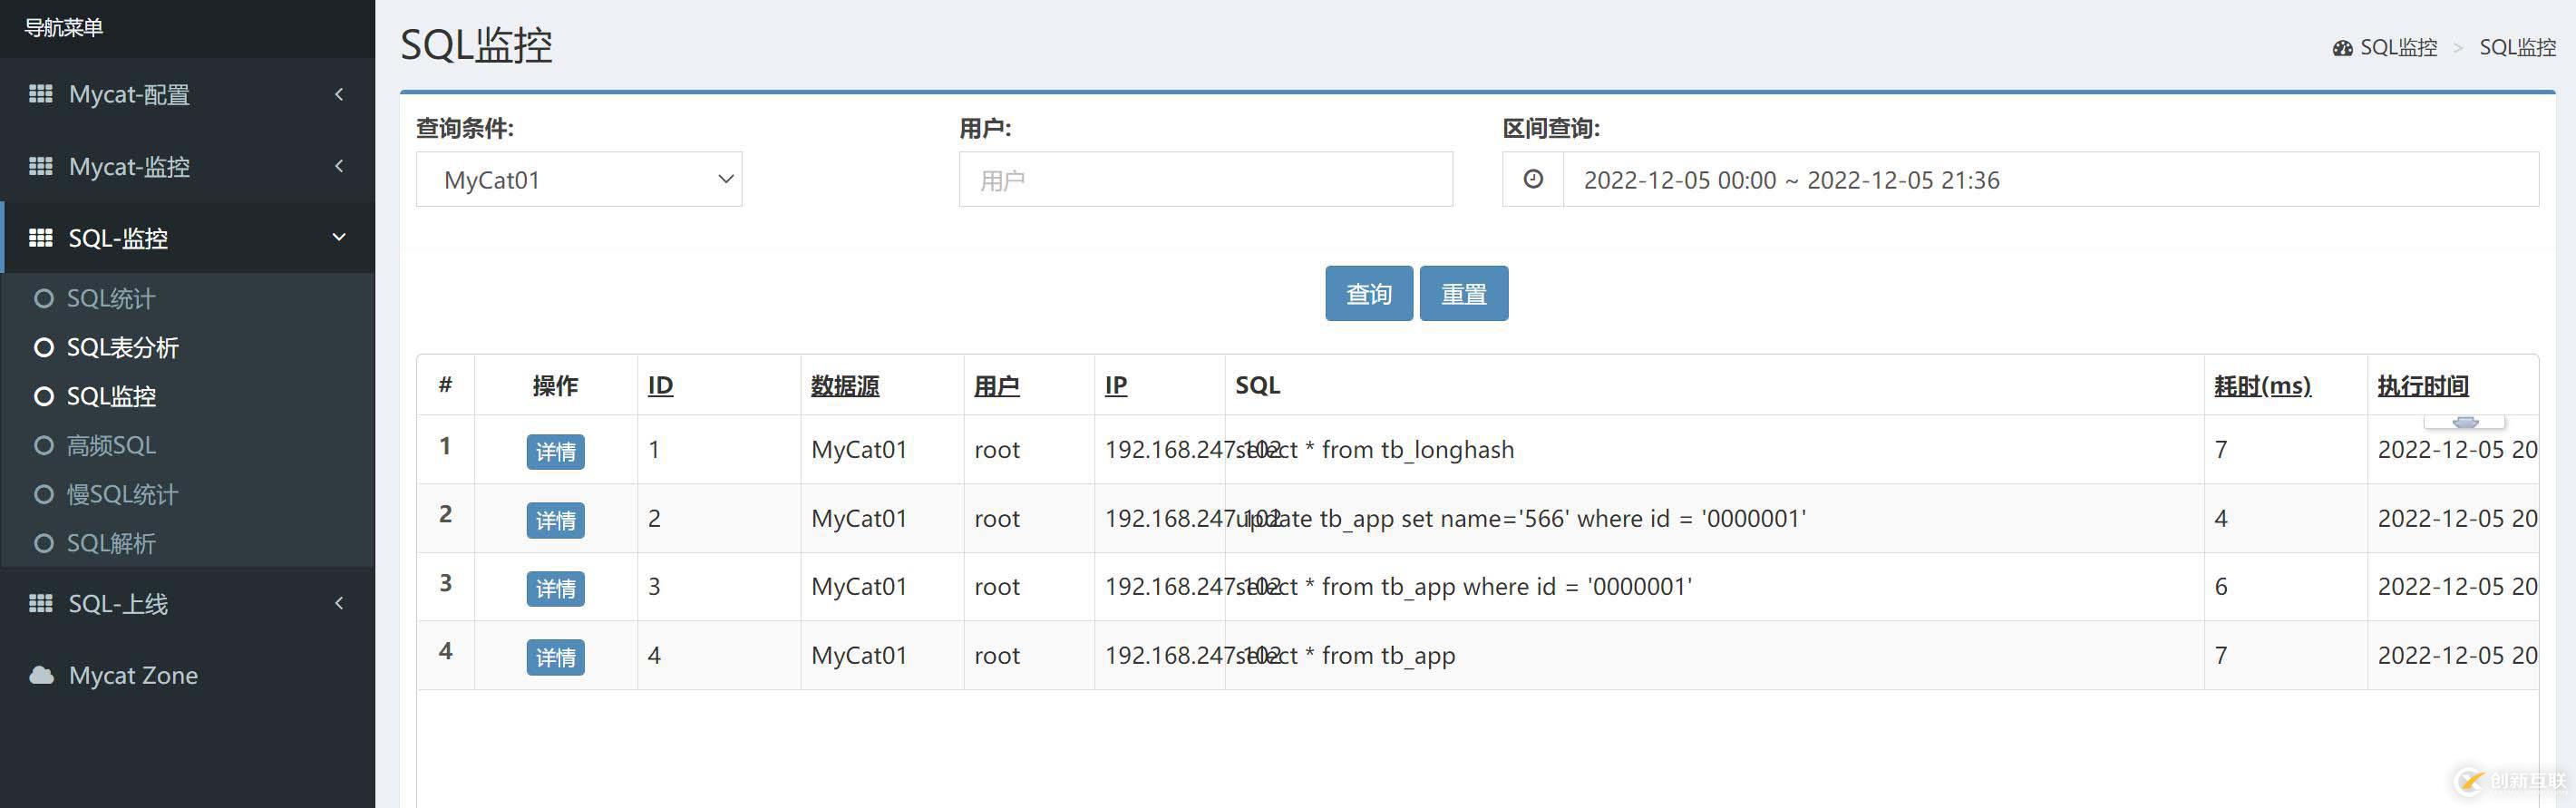Click the Mycat Zone cloud icon
Screen dimensions: 2576x808
point(41,675)
